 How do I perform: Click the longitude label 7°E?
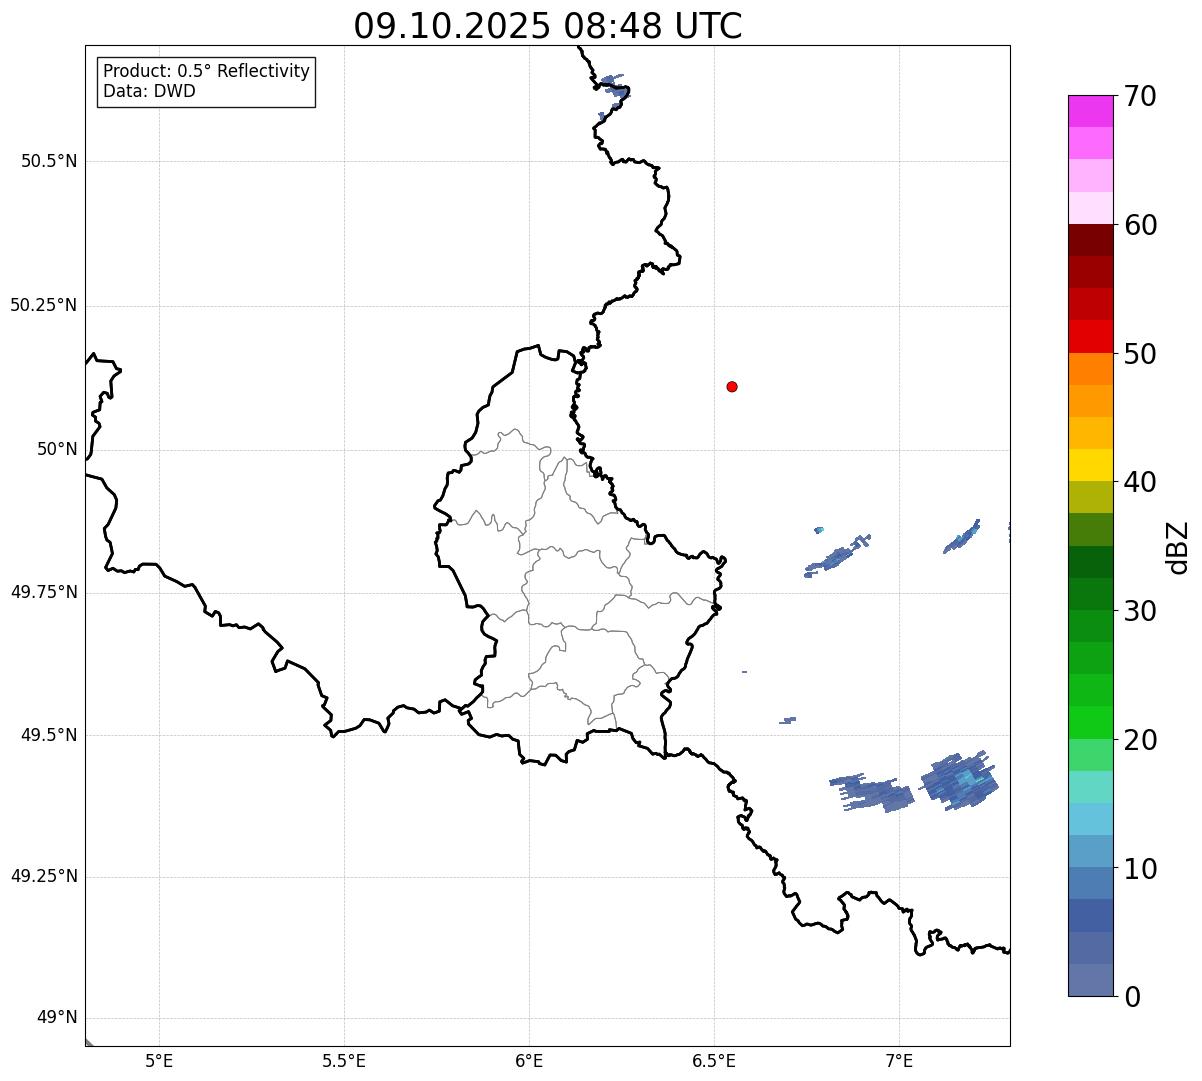pyautogui.click(x=899, y=1060)
